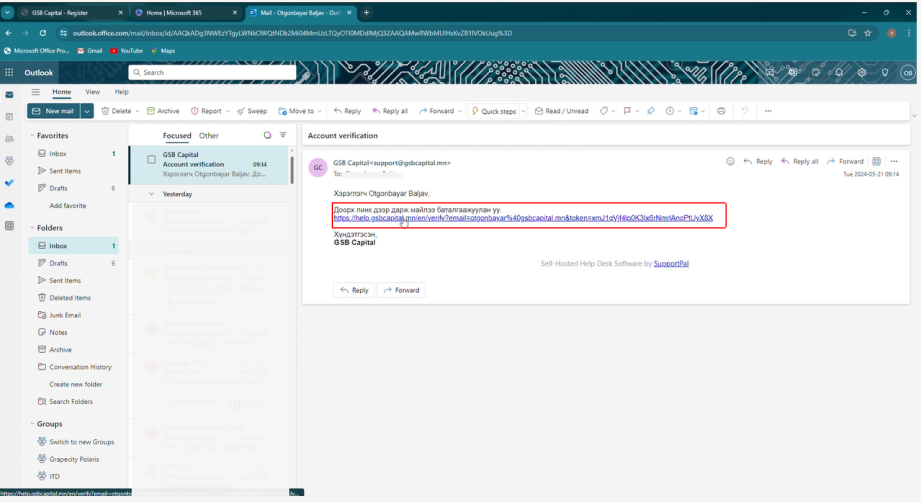Open People in the left app rail
921x502 pixels.
[9, 139]
